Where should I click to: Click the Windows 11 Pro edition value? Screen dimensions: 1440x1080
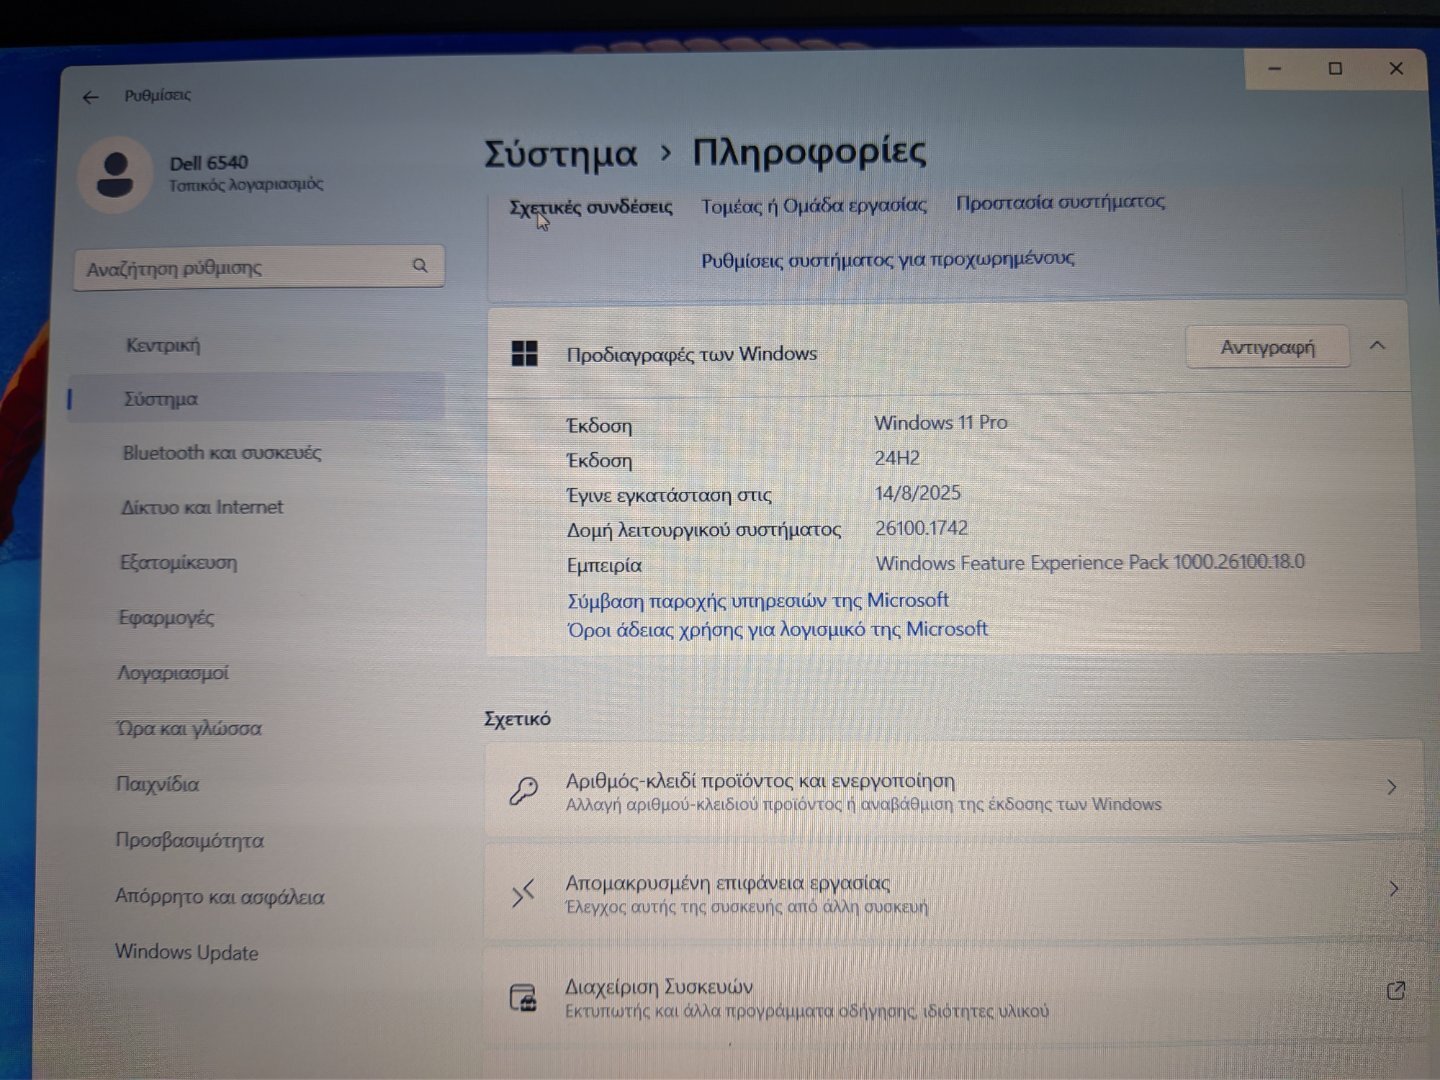(x=941, y=423)
